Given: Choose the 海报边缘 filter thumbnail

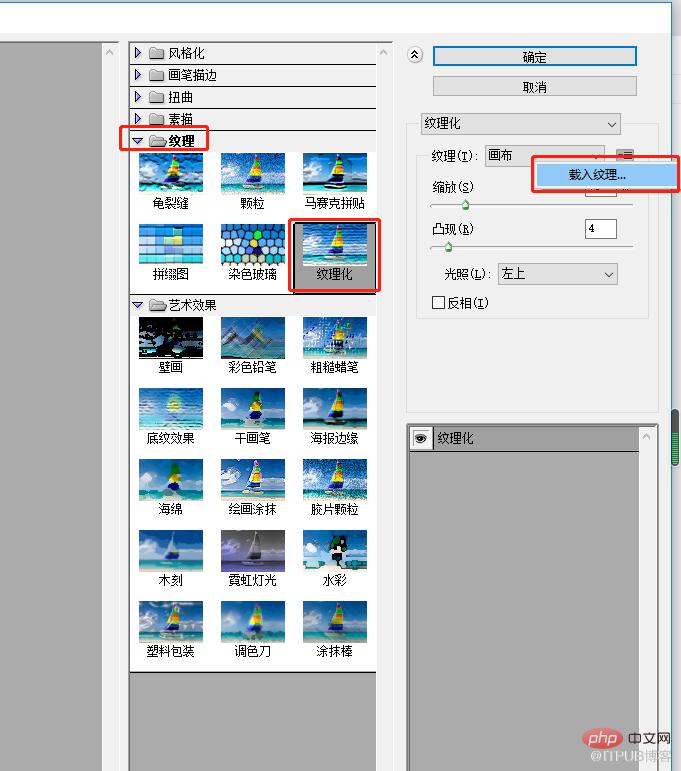Looking at the screenshot, I should point(335,408).
